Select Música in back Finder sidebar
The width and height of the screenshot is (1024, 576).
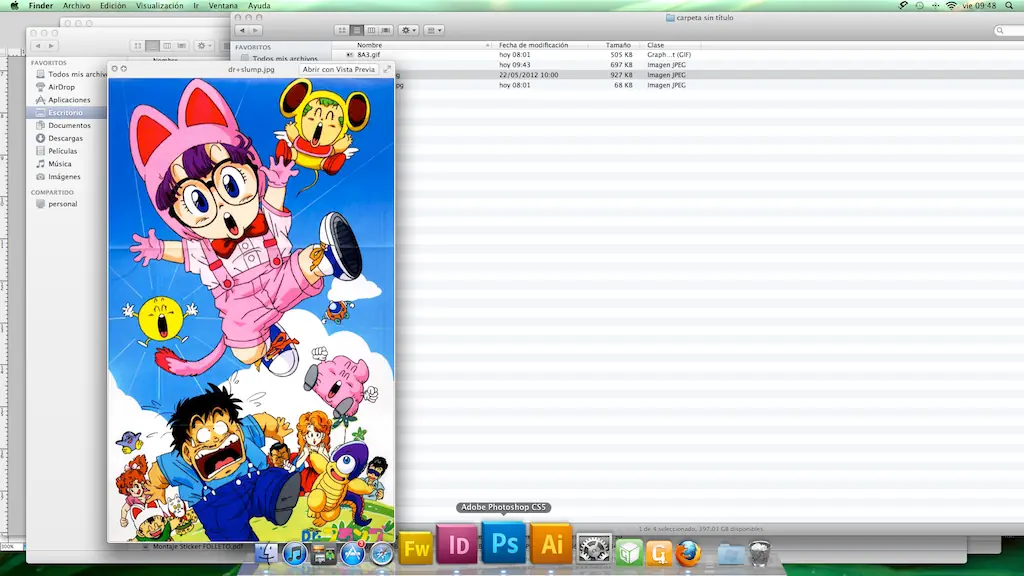pos(59,164)
